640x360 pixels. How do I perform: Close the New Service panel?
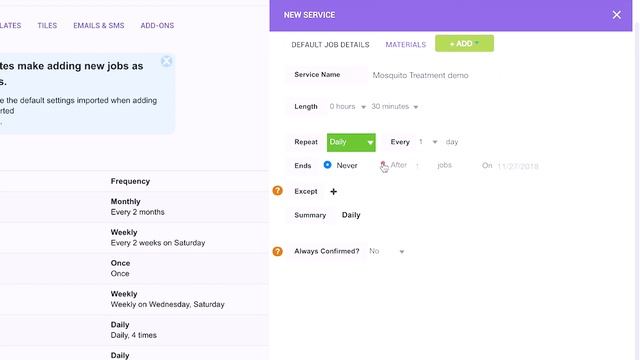pyautogui.click(x=616, y=15)
